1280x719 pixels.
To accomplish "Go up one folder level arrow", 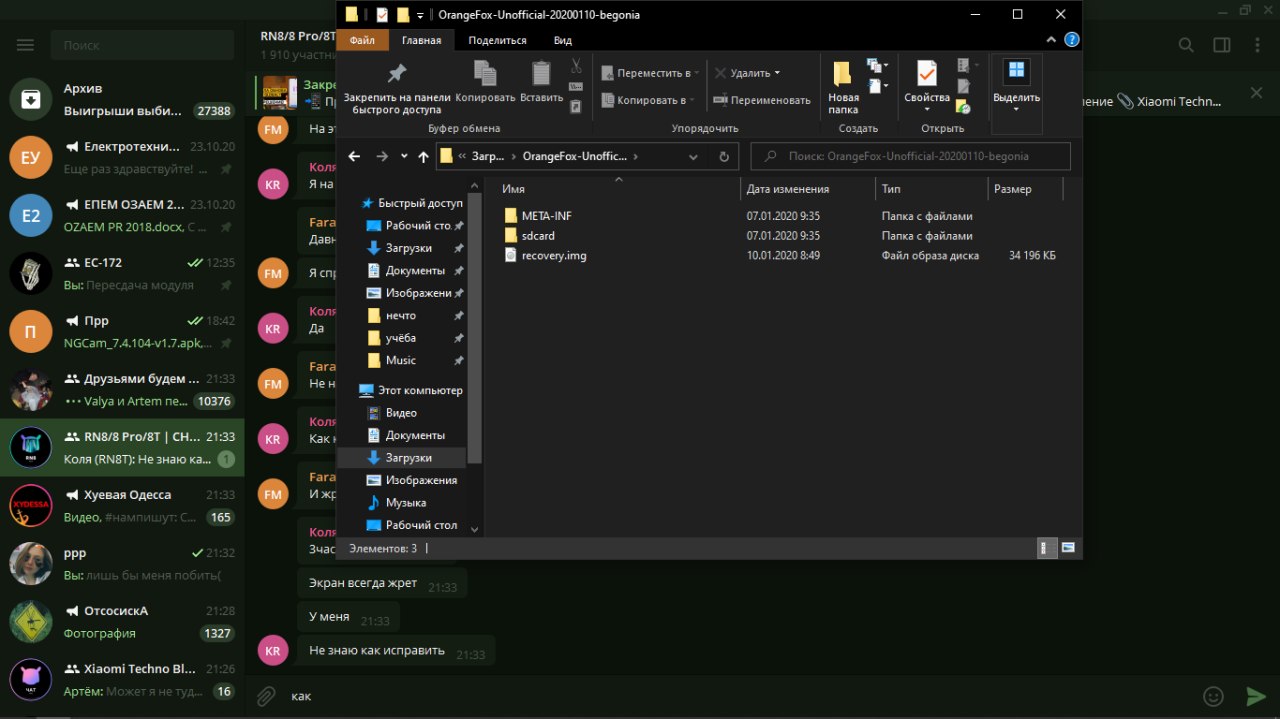I will (424, 156).
